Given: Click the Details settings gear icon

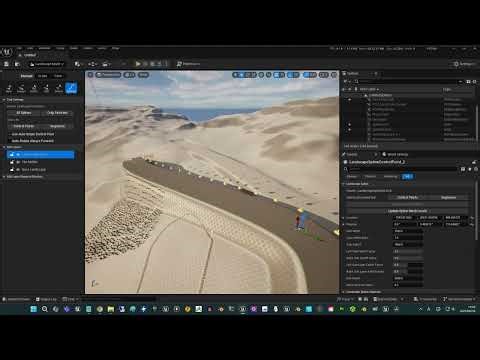Looking at the screenshot, I should [475, 169].
